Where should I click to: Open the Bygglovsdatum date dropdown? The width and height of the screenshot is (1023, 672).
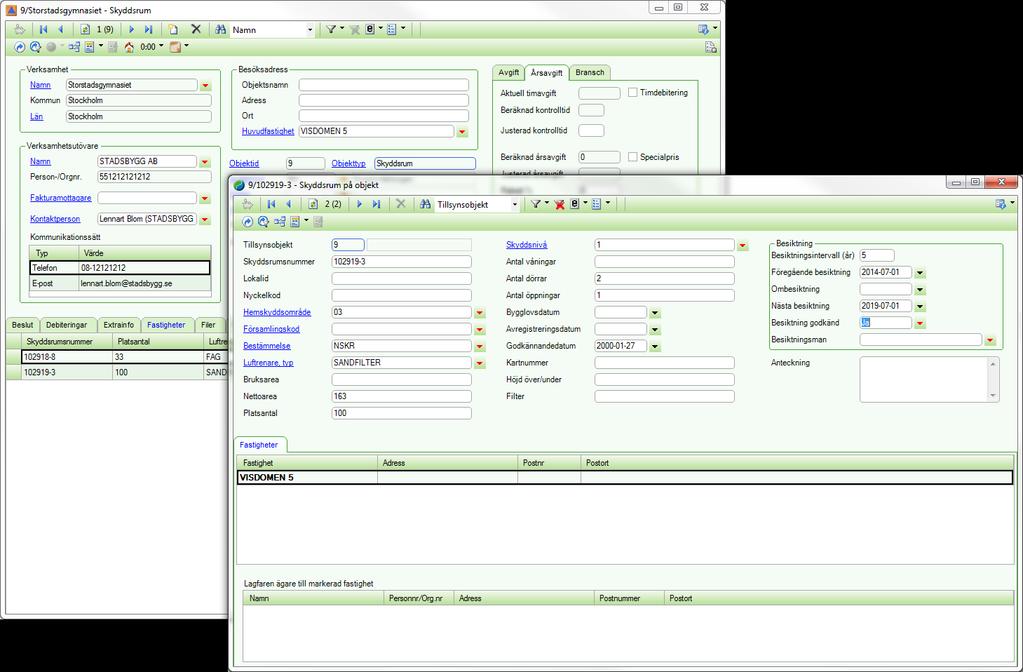pos(654,313)
